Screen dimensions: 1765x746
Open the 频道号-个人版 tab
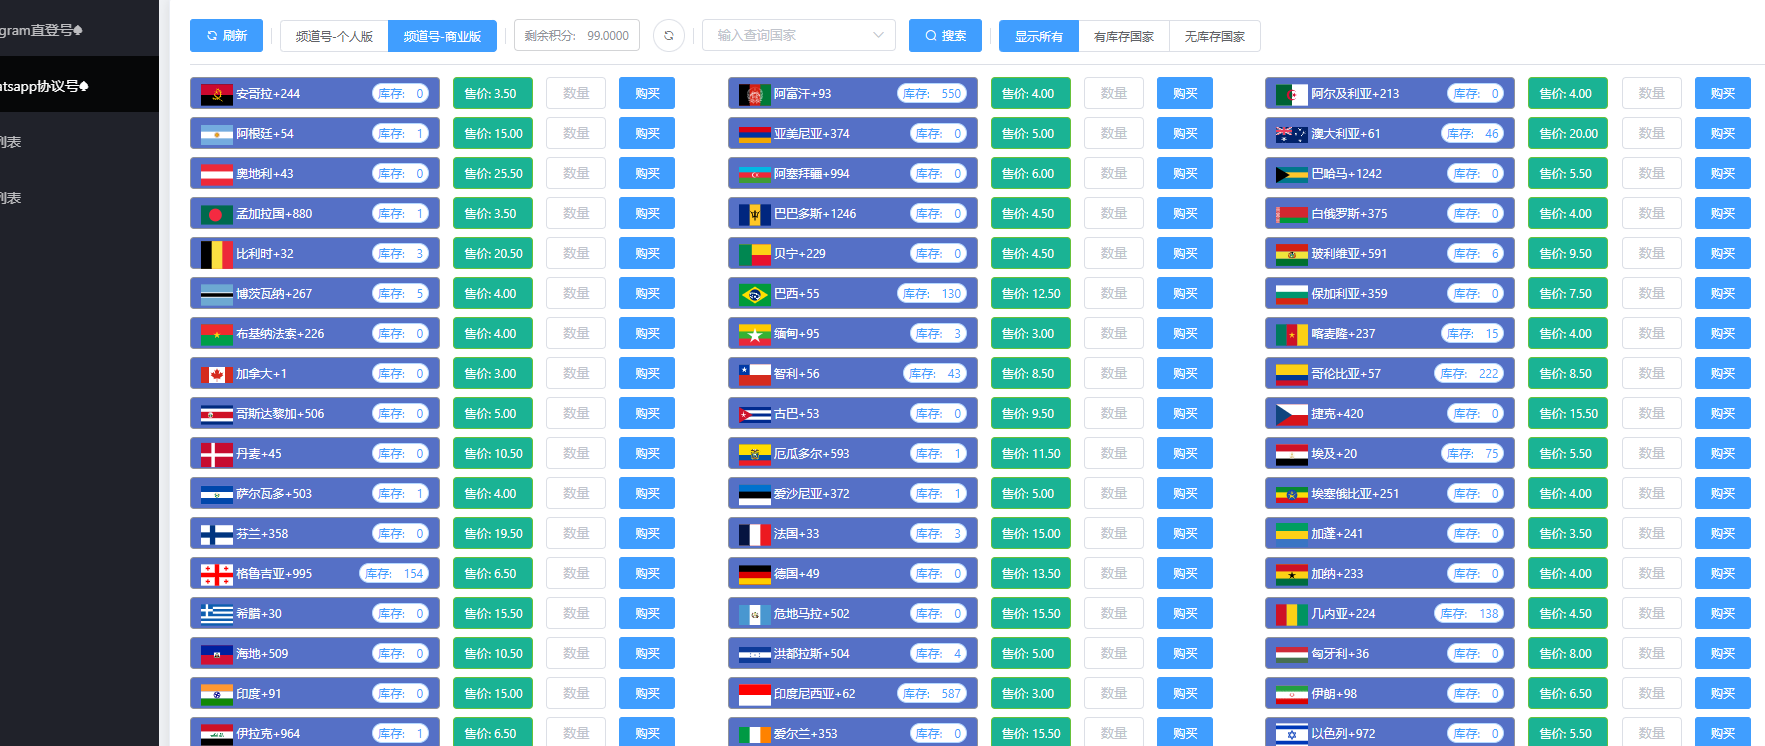coord(334,36)
